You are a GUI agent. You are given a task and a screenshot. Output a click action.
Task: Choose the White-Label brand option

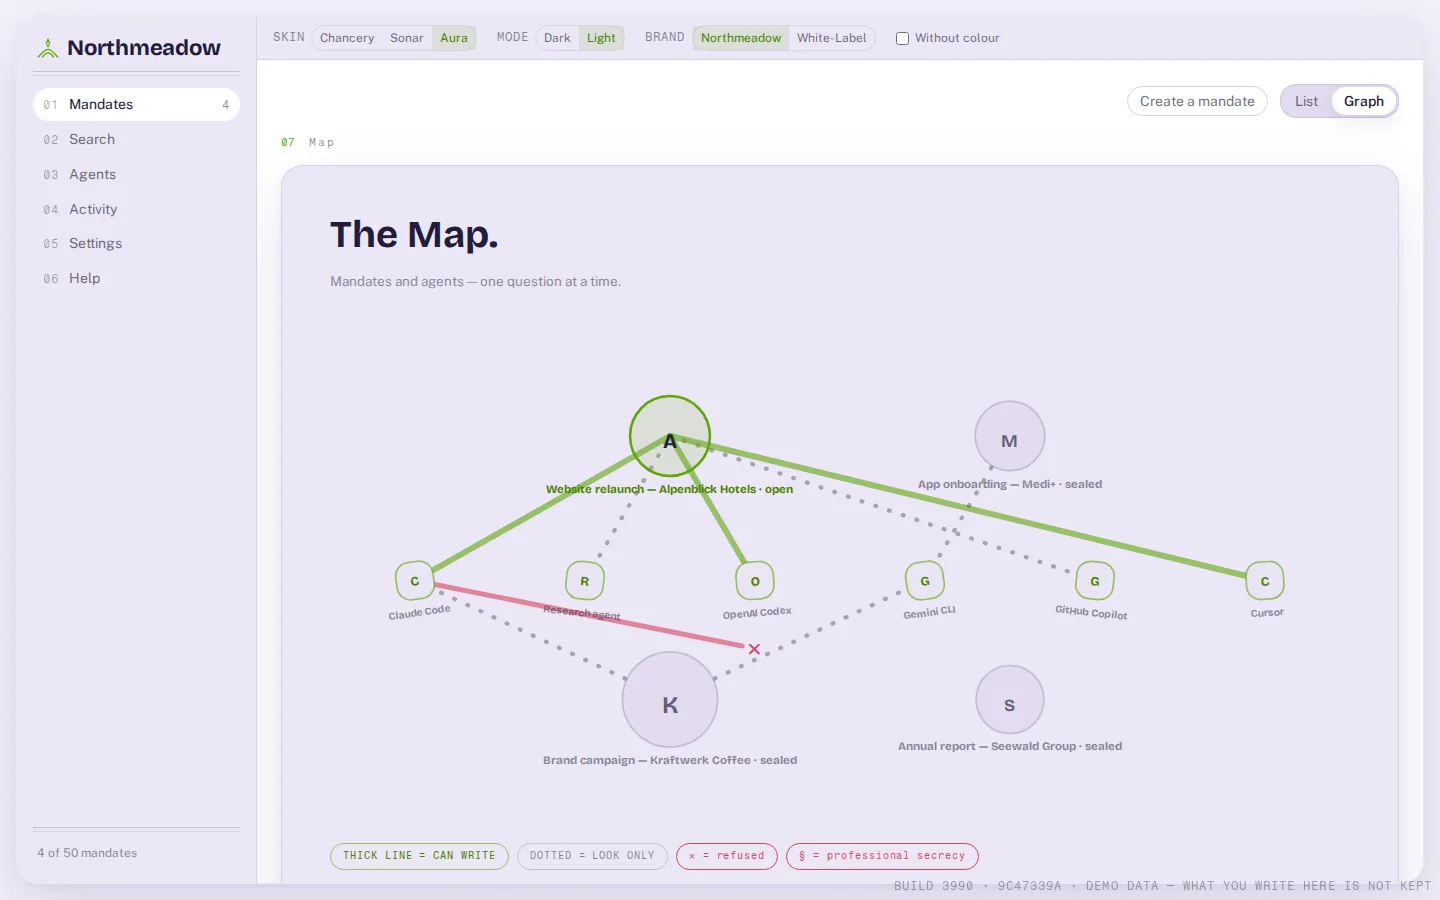point(832,38)
